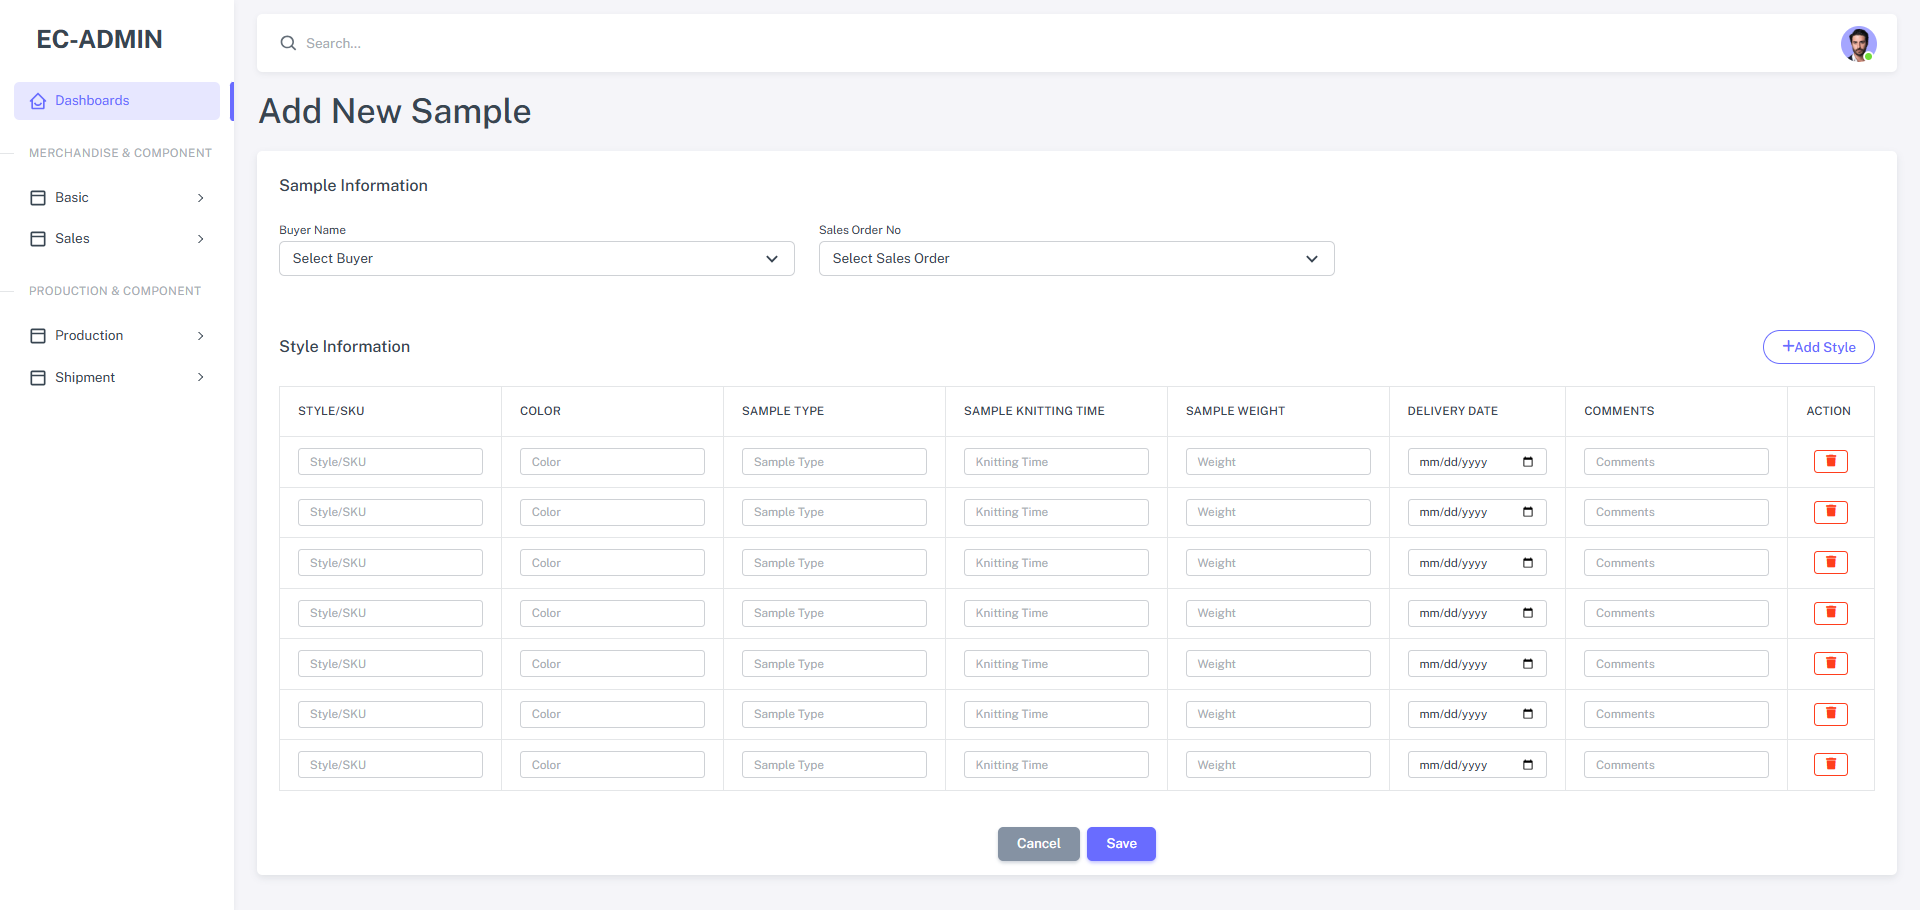Click the search magnifier icon
The height and width of the screenshot is (910, 1920).
288,43
